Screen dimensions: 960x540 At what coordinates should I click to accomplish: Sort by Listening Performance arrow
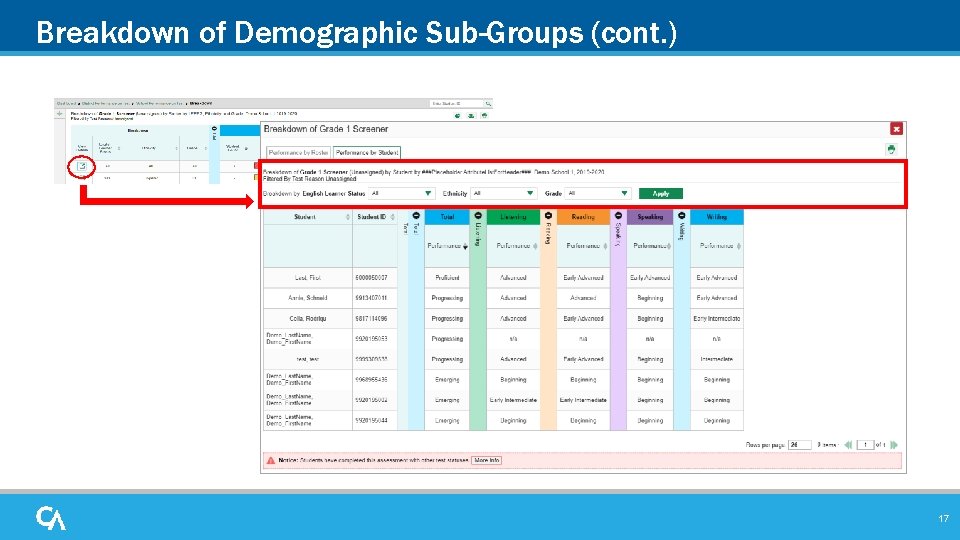pos(535,246)
